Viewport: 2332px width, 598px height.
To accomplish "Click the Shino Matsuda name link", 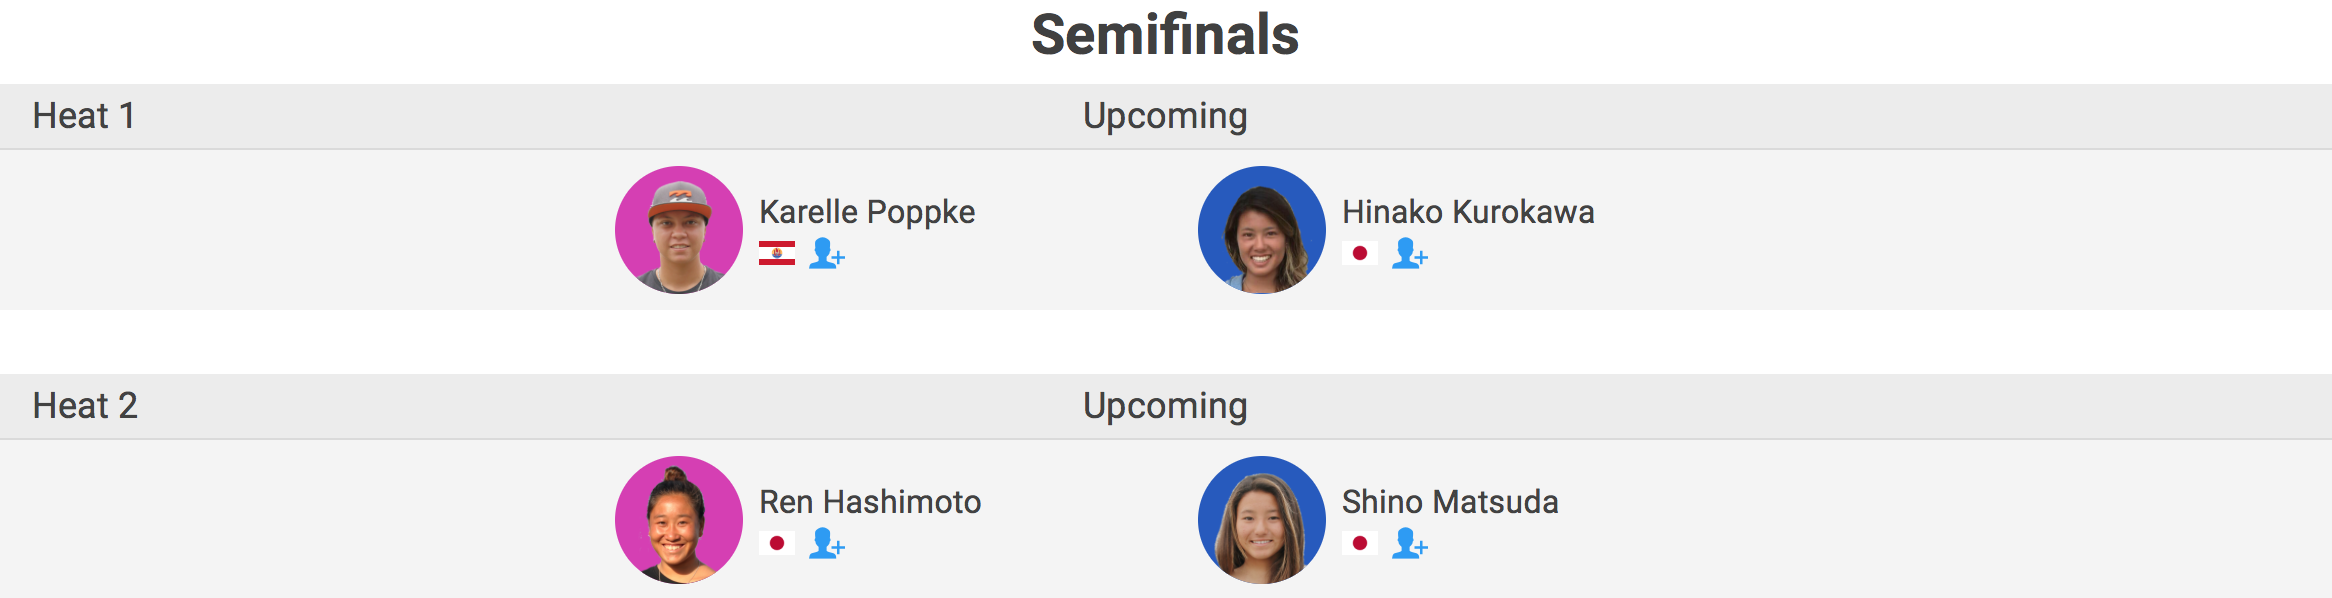I will [x=1450, y=502].
